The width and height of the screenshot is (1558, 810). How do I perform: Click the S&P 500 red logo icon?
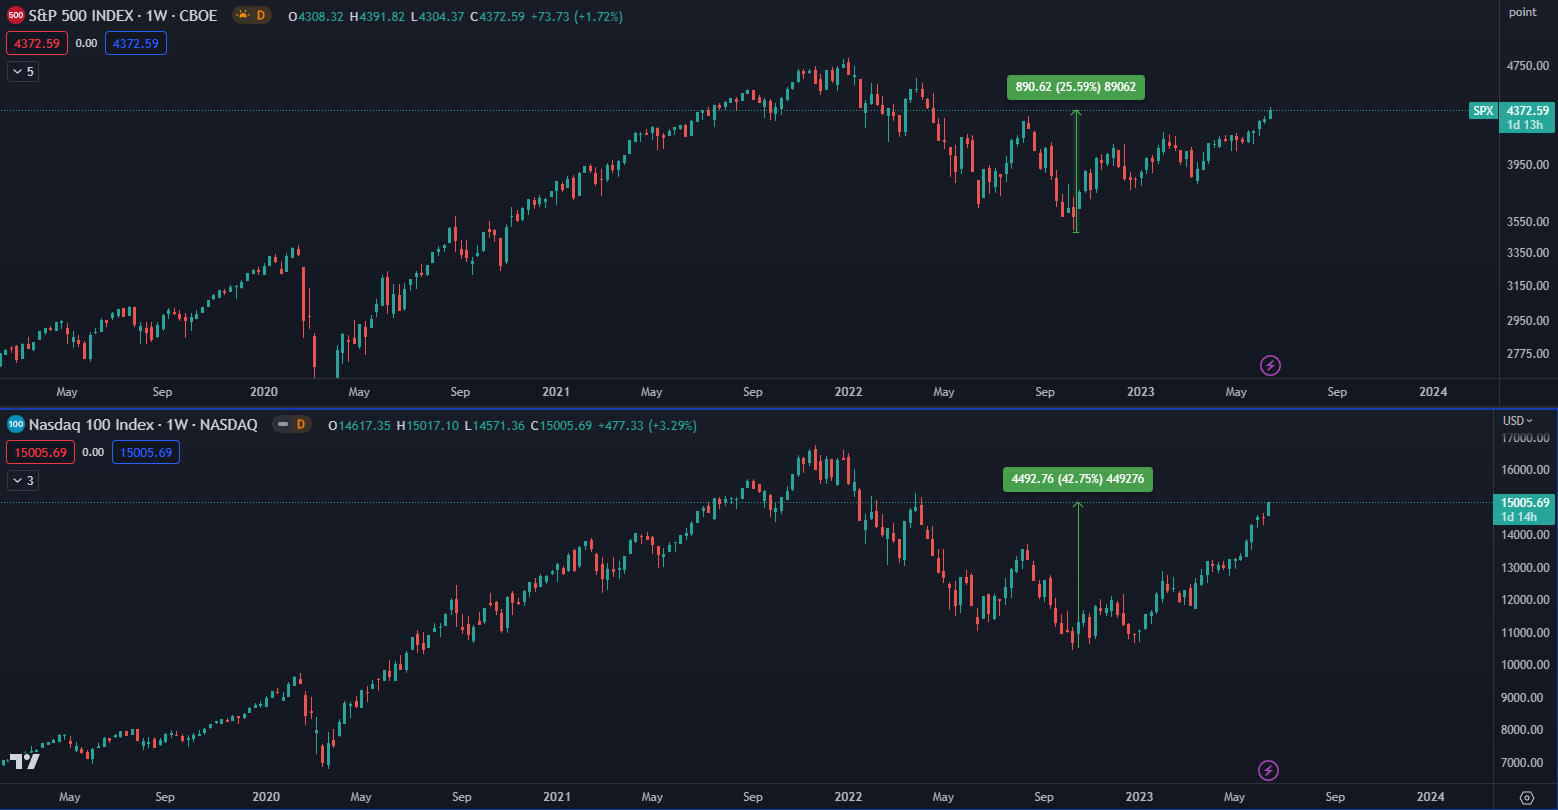pyautogui.click(x=16, y=16)
